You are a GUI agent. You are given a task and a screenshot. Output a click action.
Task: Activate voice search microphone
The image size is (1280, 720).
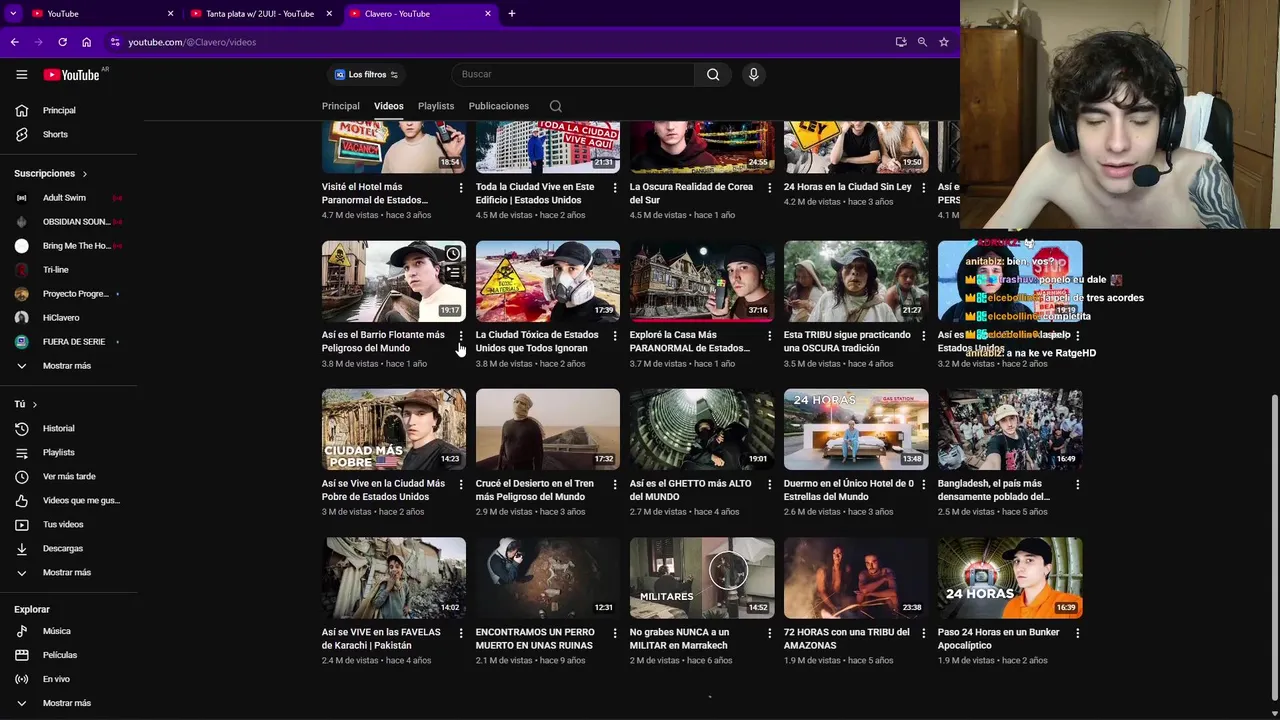[x=754, y=74]
